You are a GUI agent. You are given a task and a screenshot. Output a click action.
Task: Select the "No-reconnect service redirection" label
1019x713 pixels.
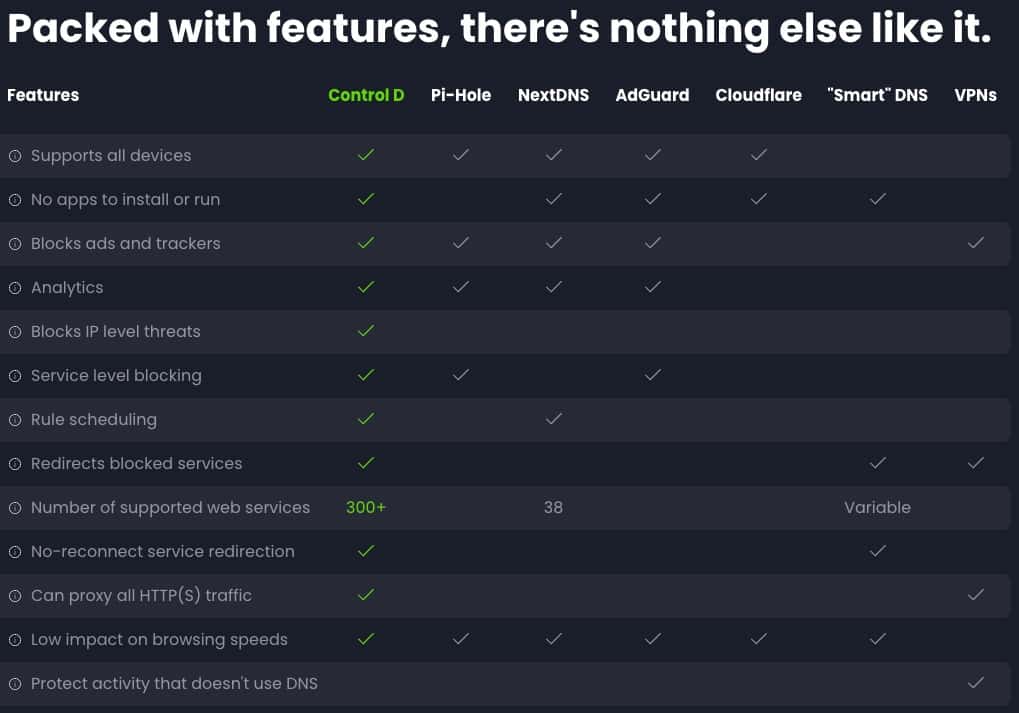tap(162, 552)
